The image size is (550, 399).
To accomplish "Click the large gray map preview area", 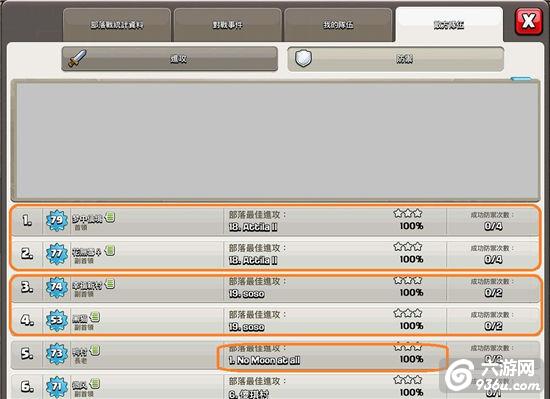I will (275, 141).
